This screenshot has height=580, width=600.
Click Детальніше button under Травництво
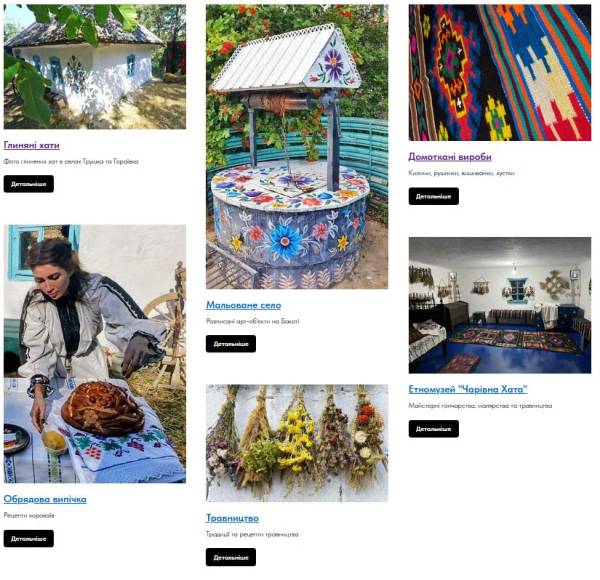point(231,557)
